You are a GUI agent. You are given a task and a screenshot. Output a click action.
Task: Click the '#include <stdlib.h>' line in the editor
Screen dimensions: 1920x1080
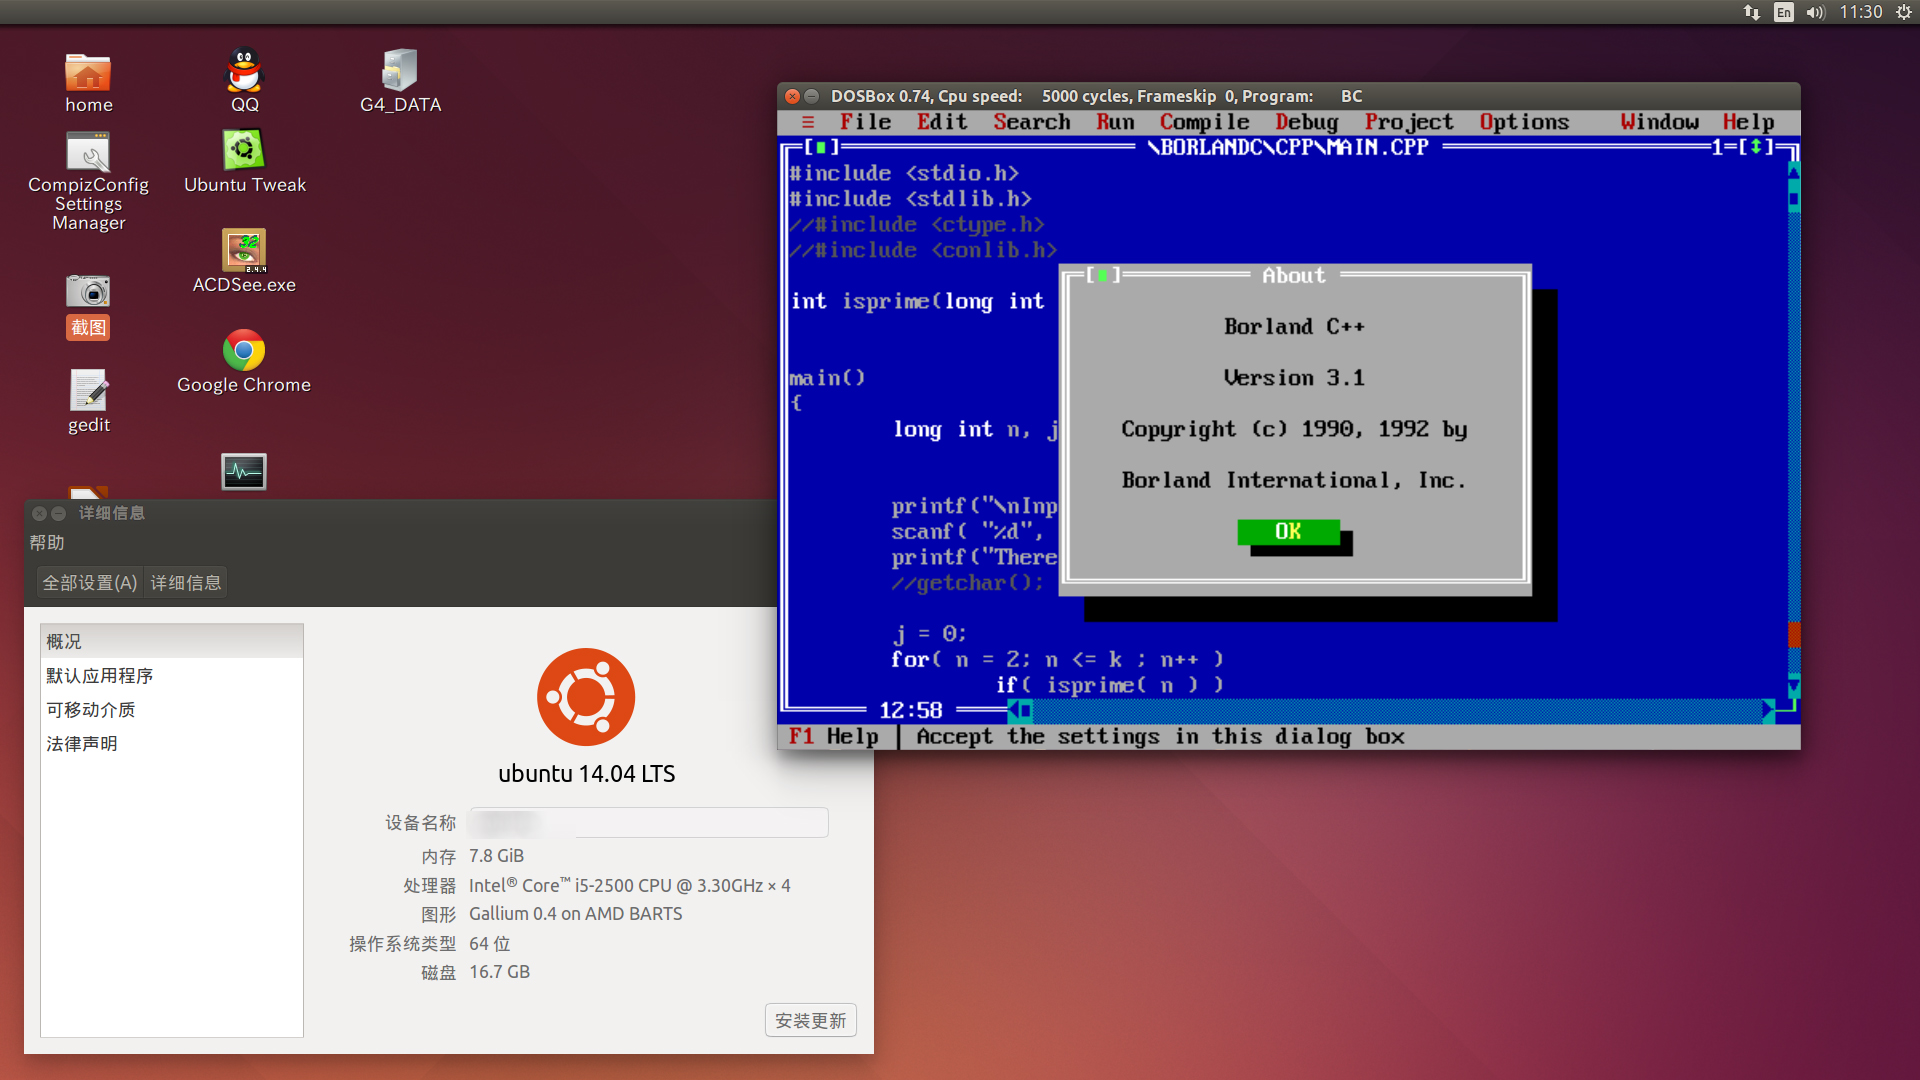pos(910,199)
